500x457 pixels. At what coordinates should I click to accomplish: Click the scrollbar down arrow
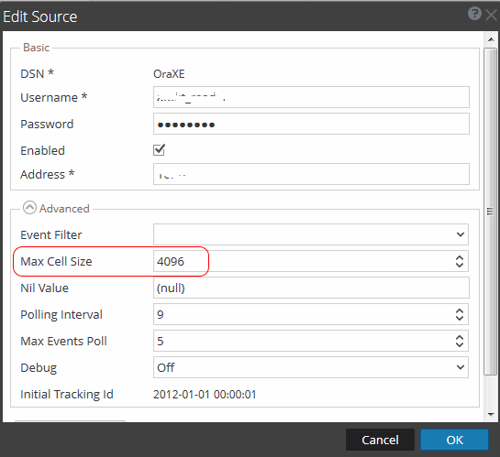pyautogui.click(x=491, y=414)
